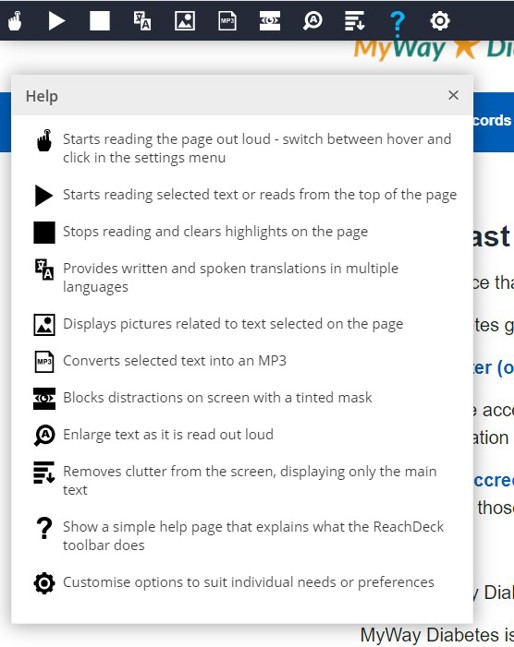The image size is (514, 647).
Task: Open the Settings gear in the toolbar
Action: (x=440, y=21)
